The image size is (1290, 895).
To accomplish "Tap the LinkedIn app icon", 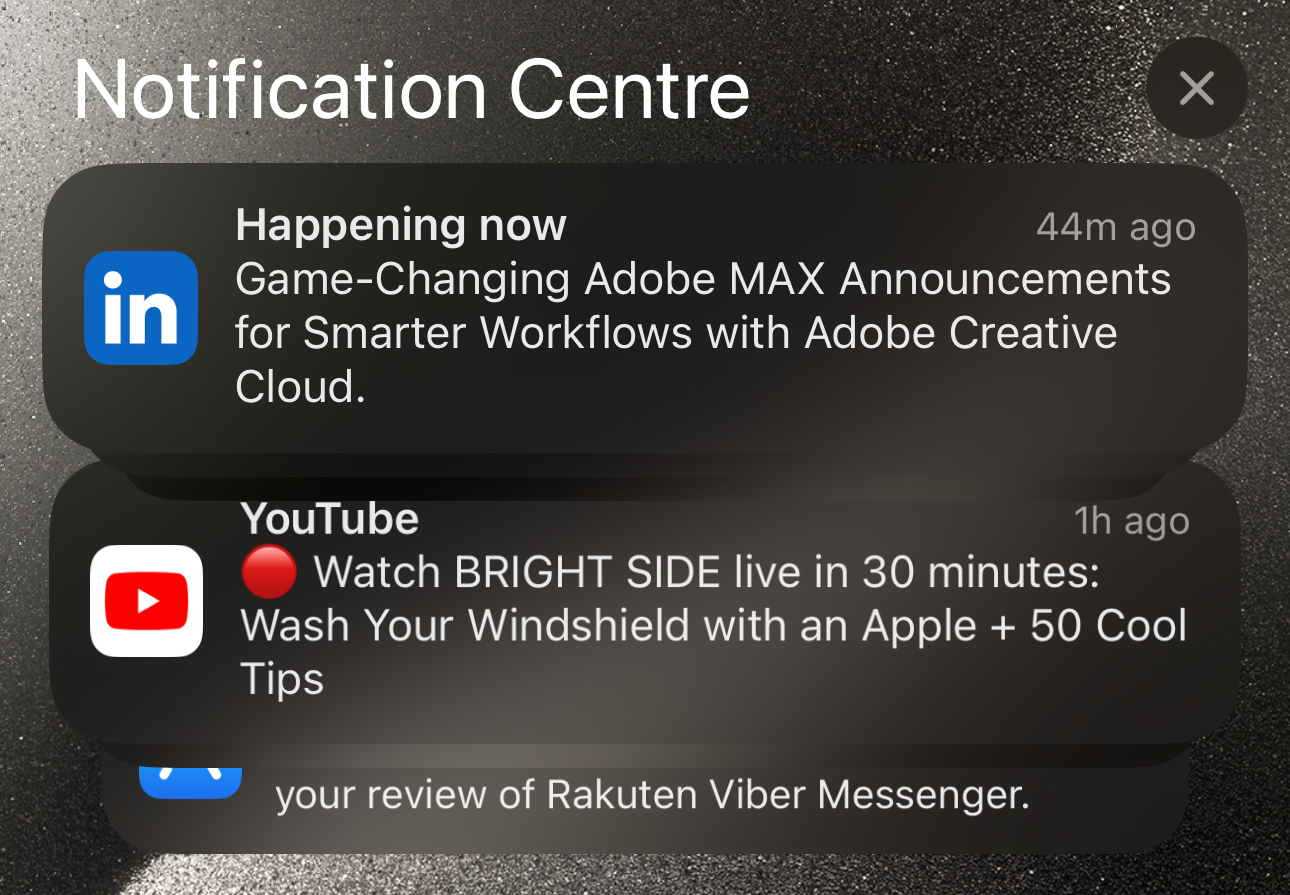I will pos(141,308).
